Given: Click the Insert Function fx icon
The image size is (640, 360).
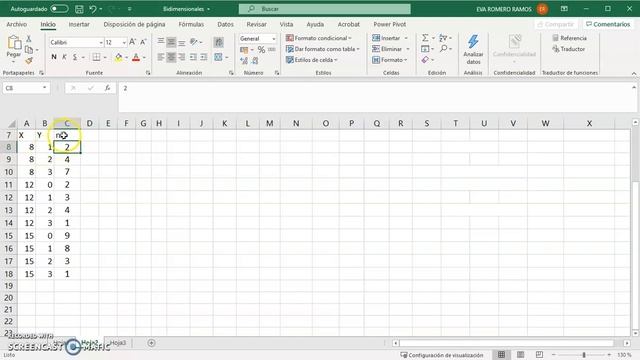Looking at the screenshot, I should [x=108, y=88].
